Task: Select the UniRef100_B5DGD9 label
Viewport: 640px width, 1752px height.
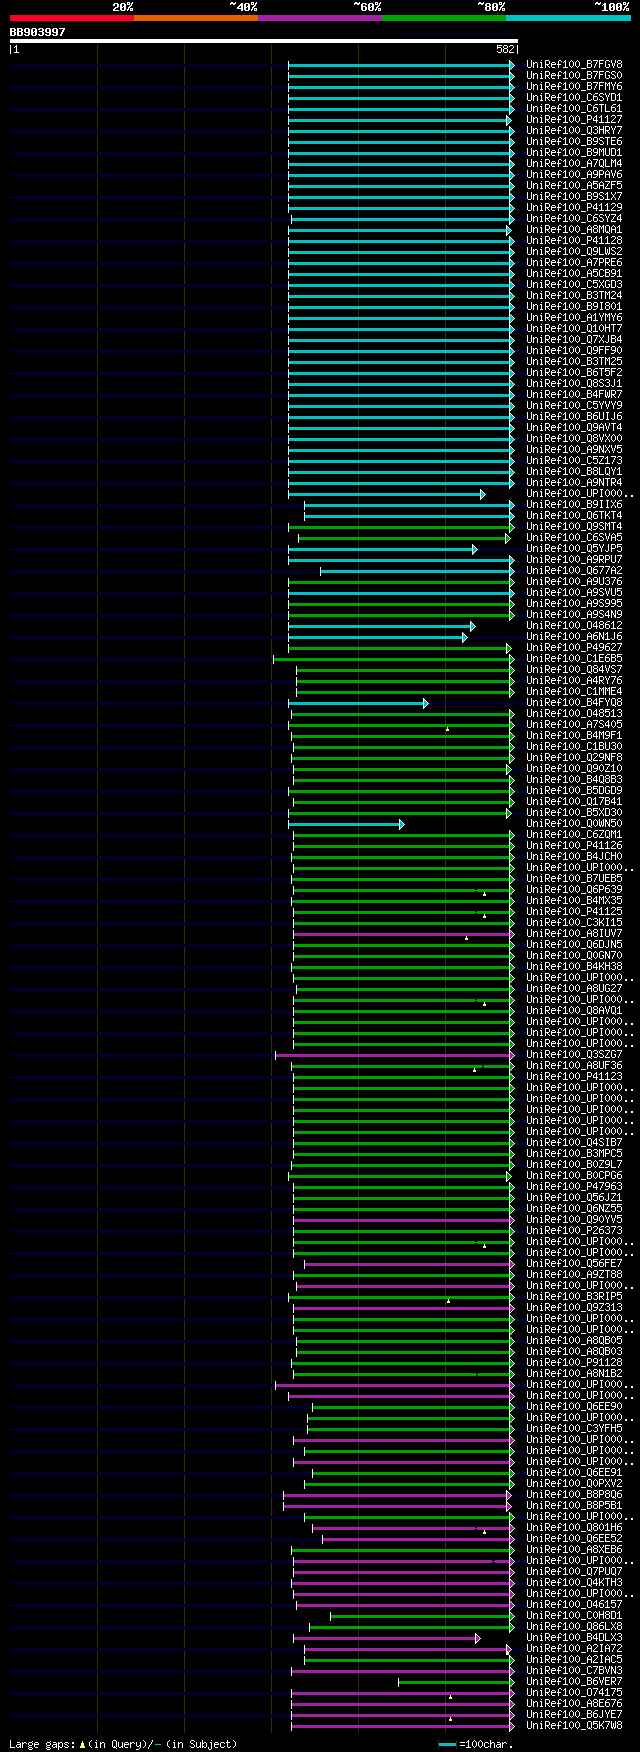Action: click(x=574, y=791)
